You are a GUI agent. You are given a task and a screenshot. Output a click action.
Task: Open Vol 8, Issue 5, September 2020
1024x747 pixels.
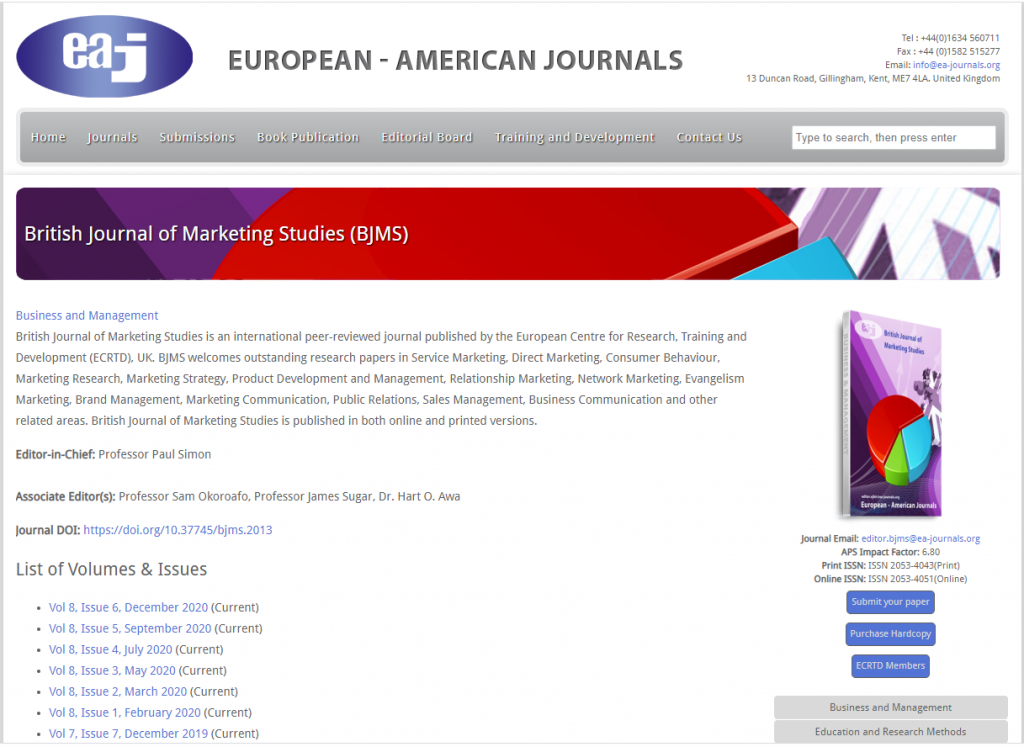click(130, 628)
